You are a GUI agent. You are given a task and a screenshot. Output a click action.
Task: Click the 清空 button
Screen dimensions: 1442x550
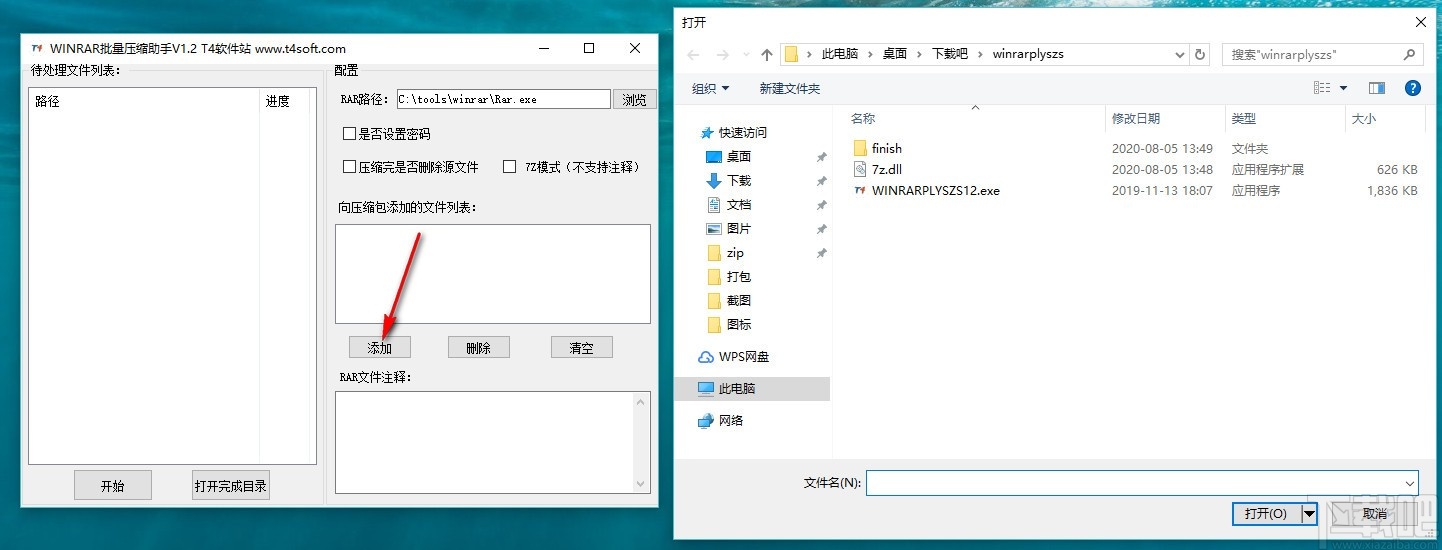582,347
